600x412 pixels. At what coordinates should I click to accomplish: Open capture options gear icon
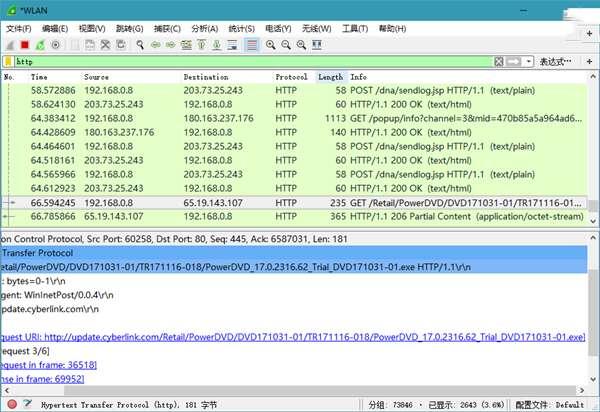[x=54, y=45]
